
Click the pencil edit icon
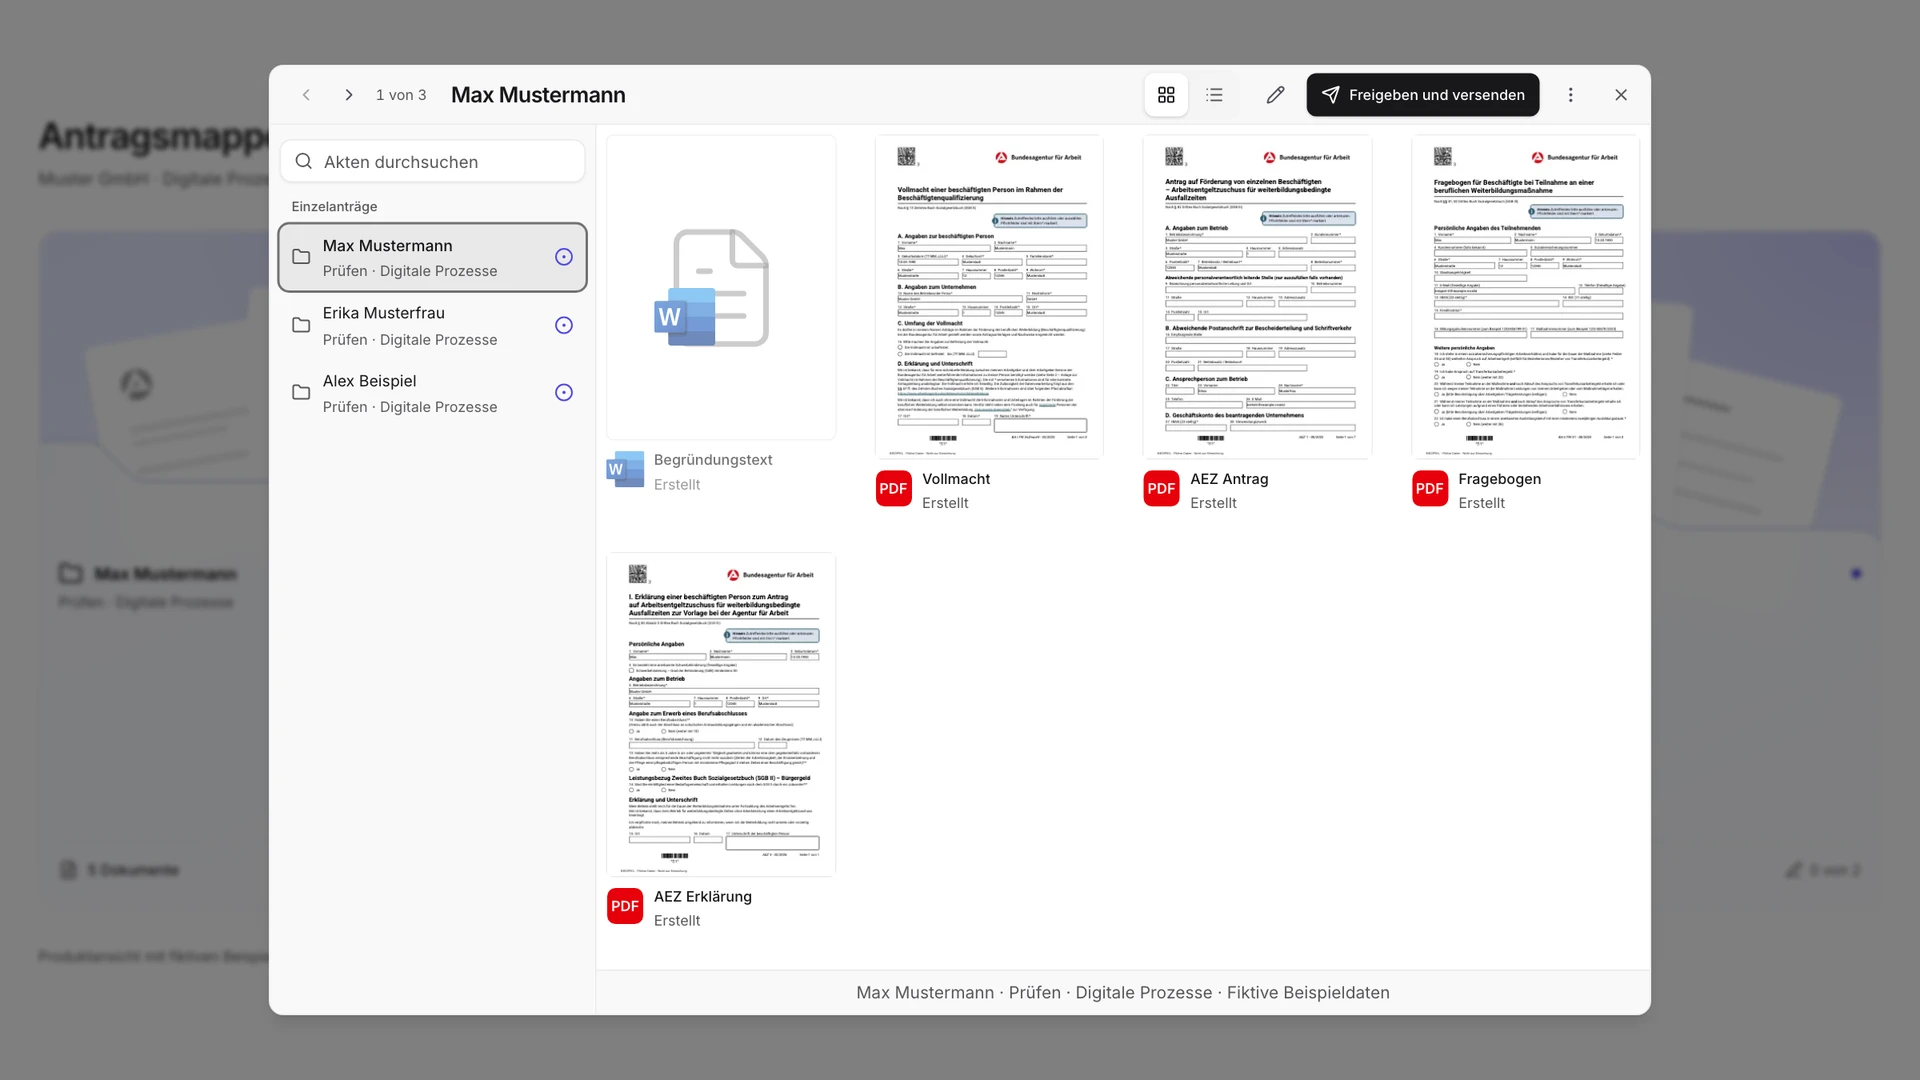1275,95
